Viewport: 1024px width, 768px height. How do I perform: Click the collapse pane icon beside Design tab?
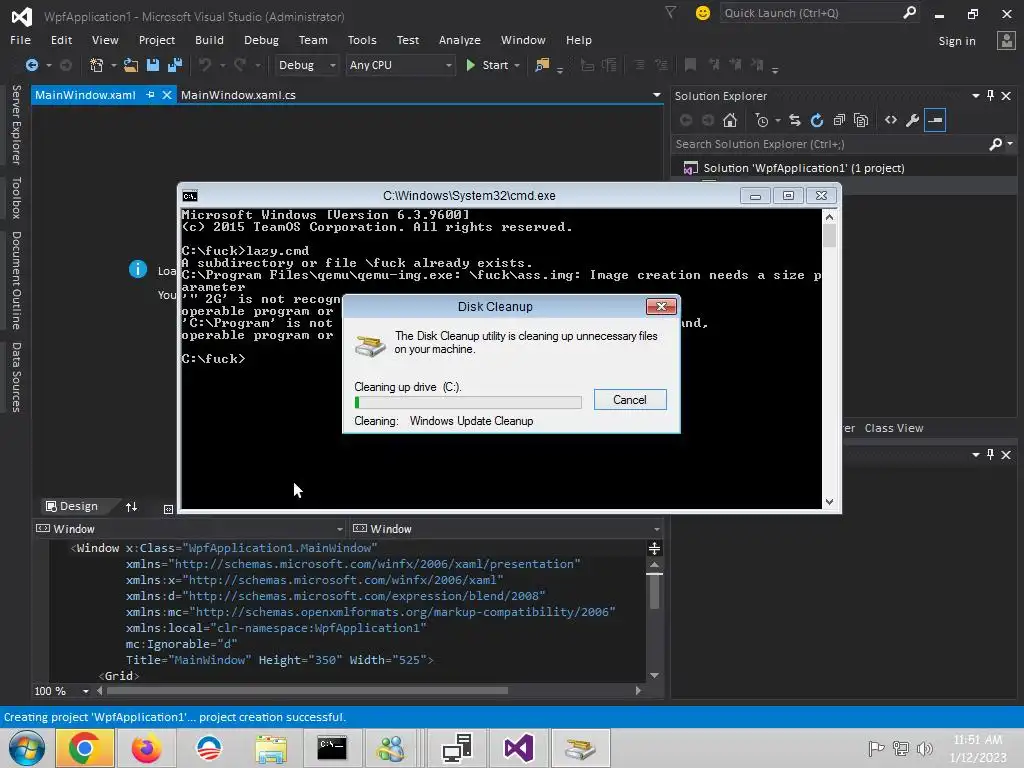point(168,509)
